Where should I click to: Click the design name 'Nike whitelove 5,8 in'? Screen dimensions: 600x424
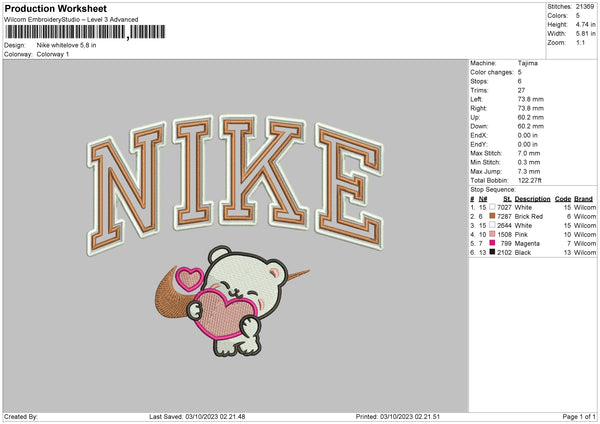pos(66,45)
